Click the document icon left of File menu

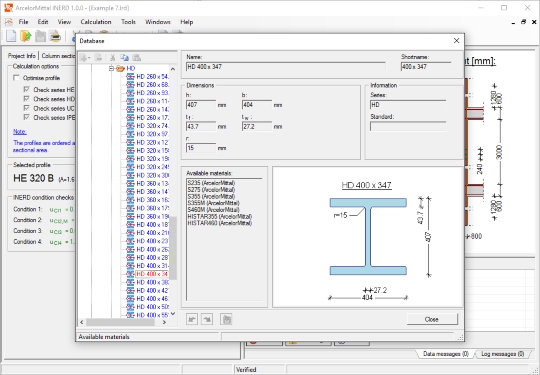point(9,22)
